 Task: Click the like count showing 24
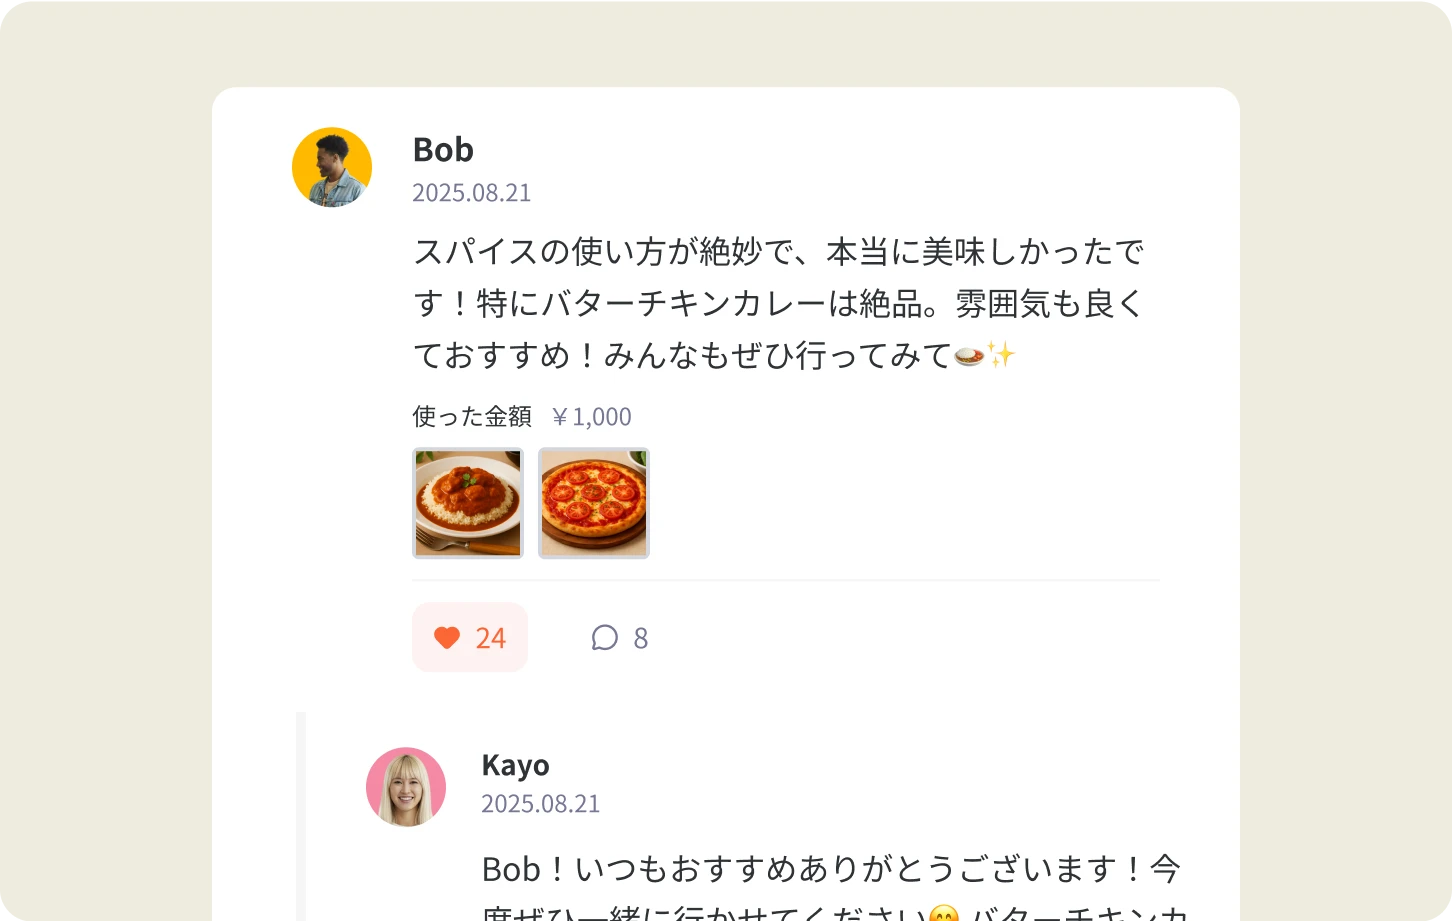pyautogui.click(x=489, y=637)
